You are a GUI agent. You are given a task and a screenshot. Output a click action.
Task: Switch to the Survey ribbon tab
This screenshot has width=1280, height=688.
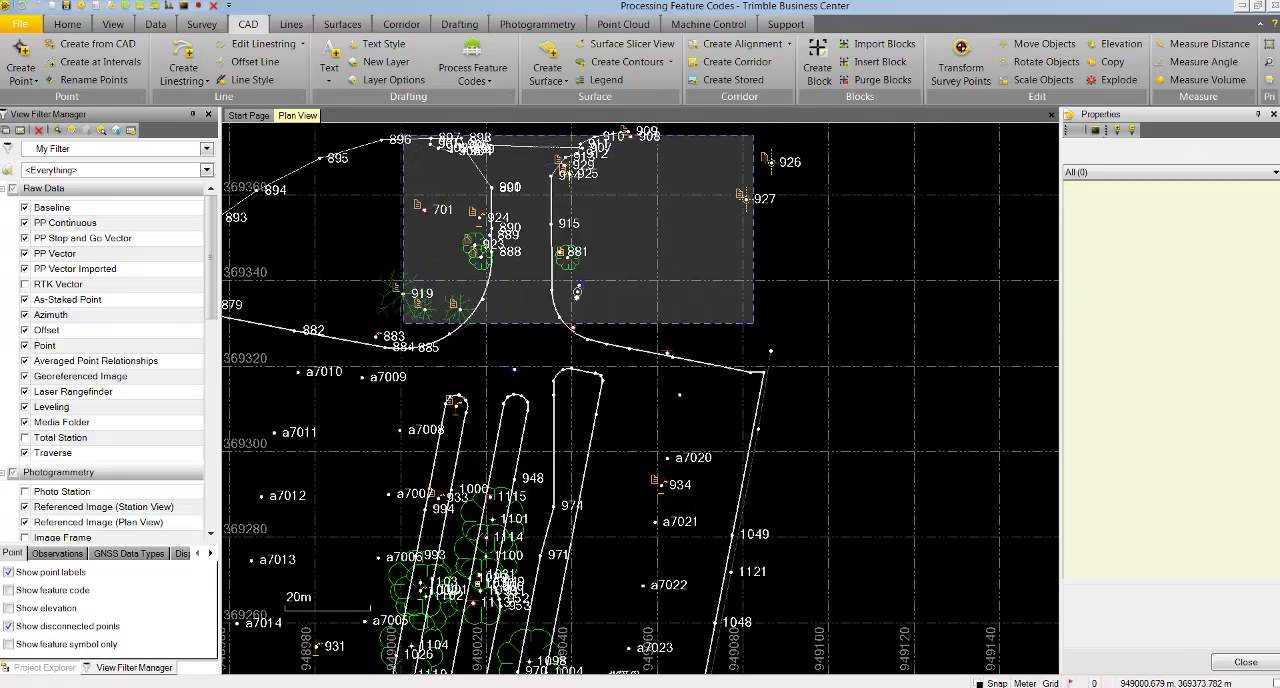(x=201, y=24)
